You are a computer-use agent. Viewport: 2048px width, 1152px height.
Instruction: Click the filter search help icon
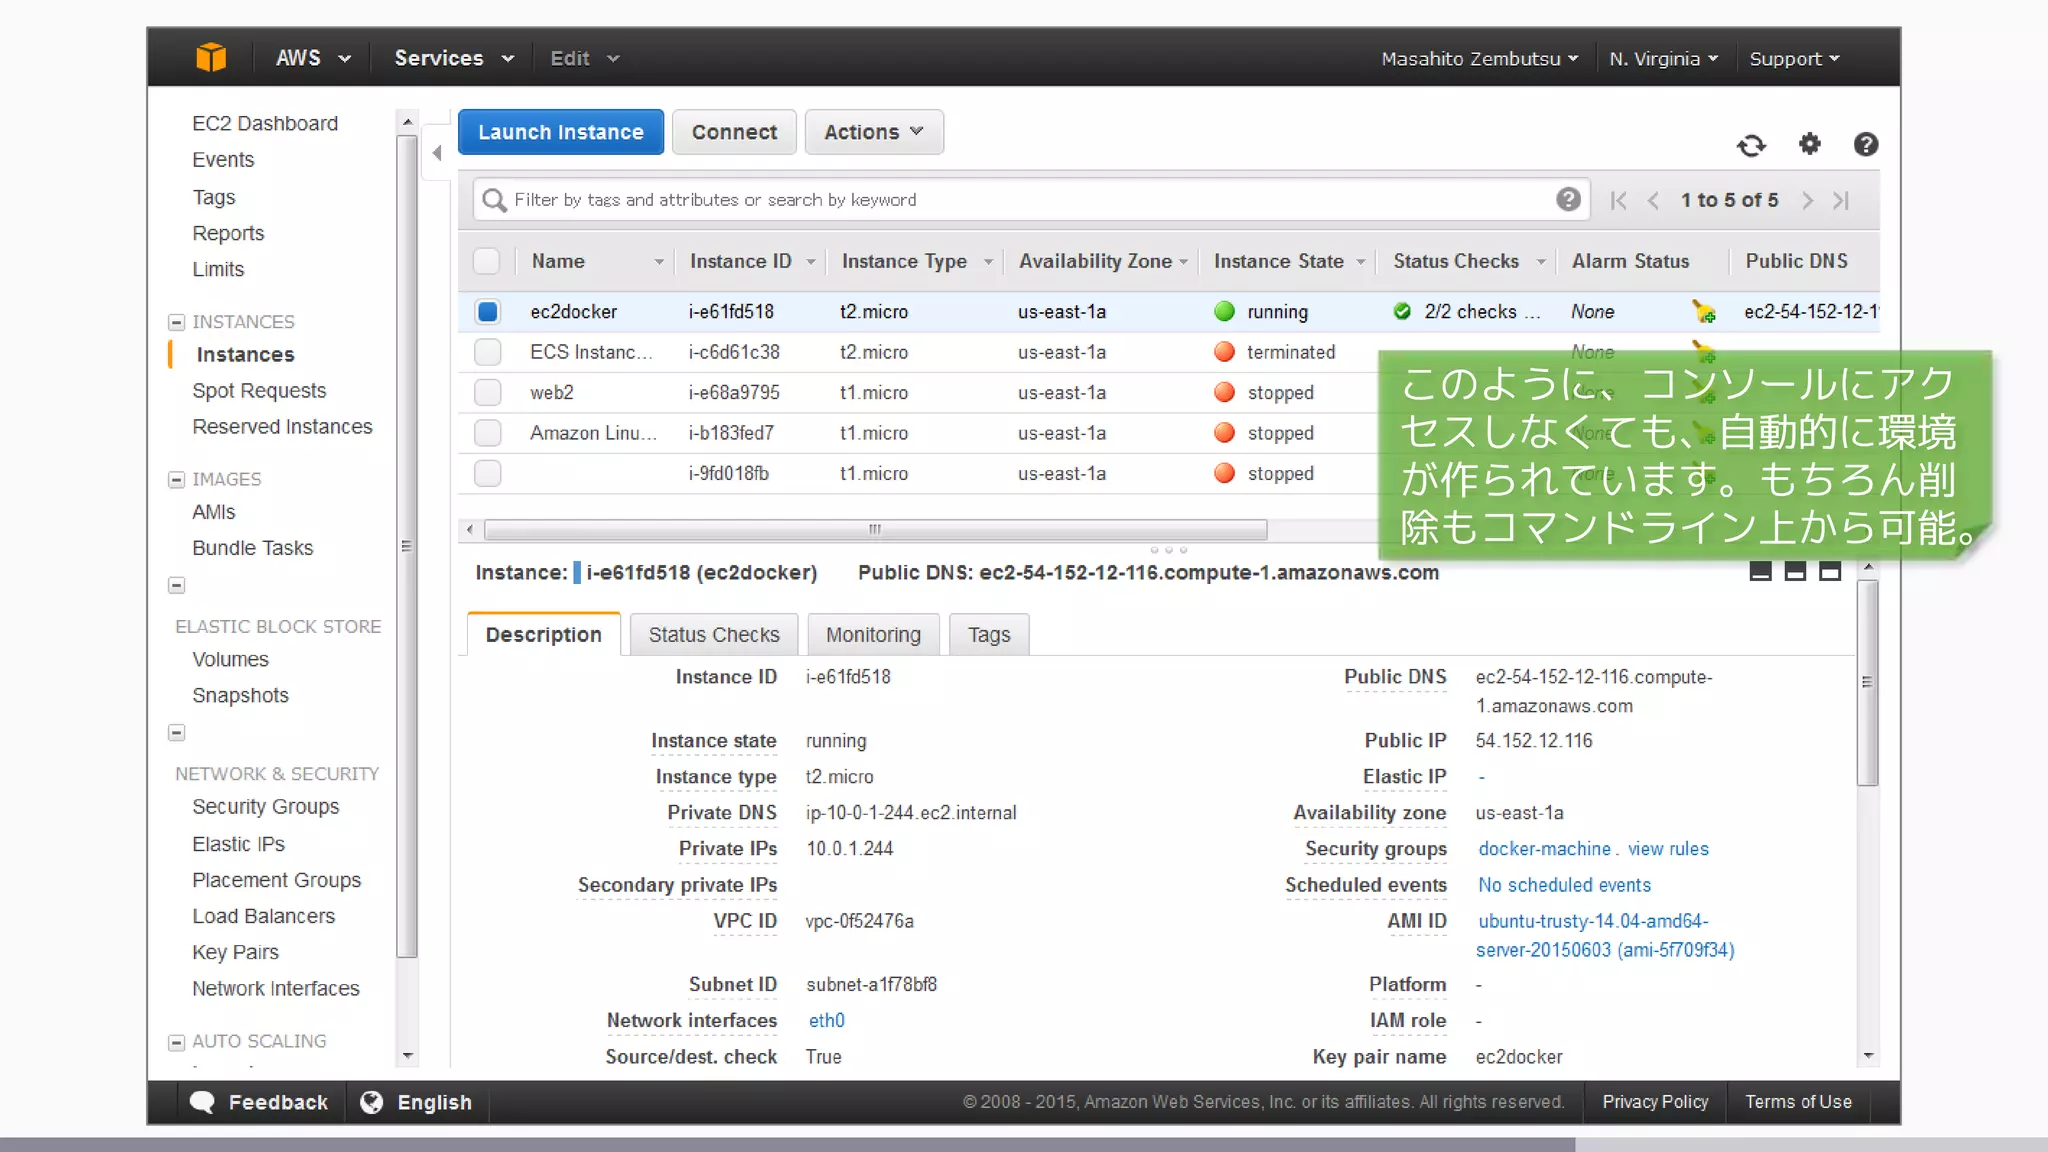point(1568,200)
